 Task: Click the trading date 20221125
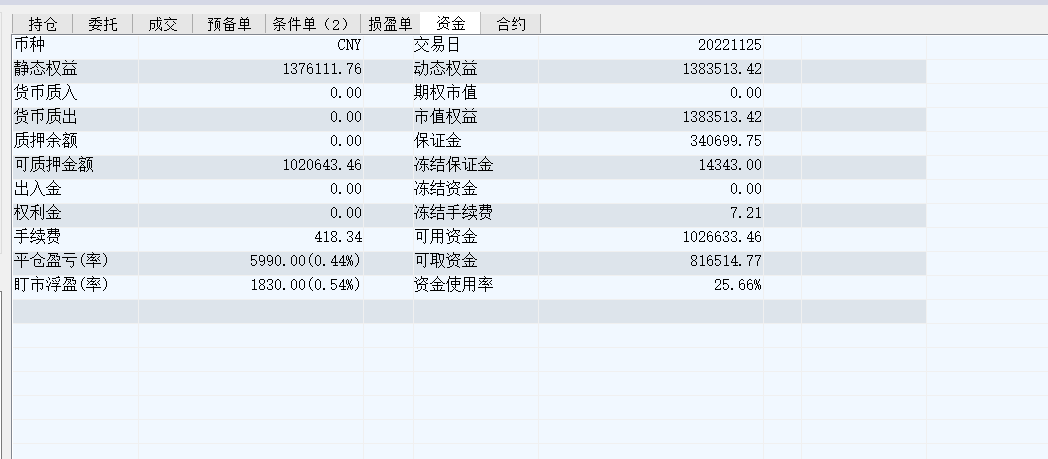click(x=730, y=45)
